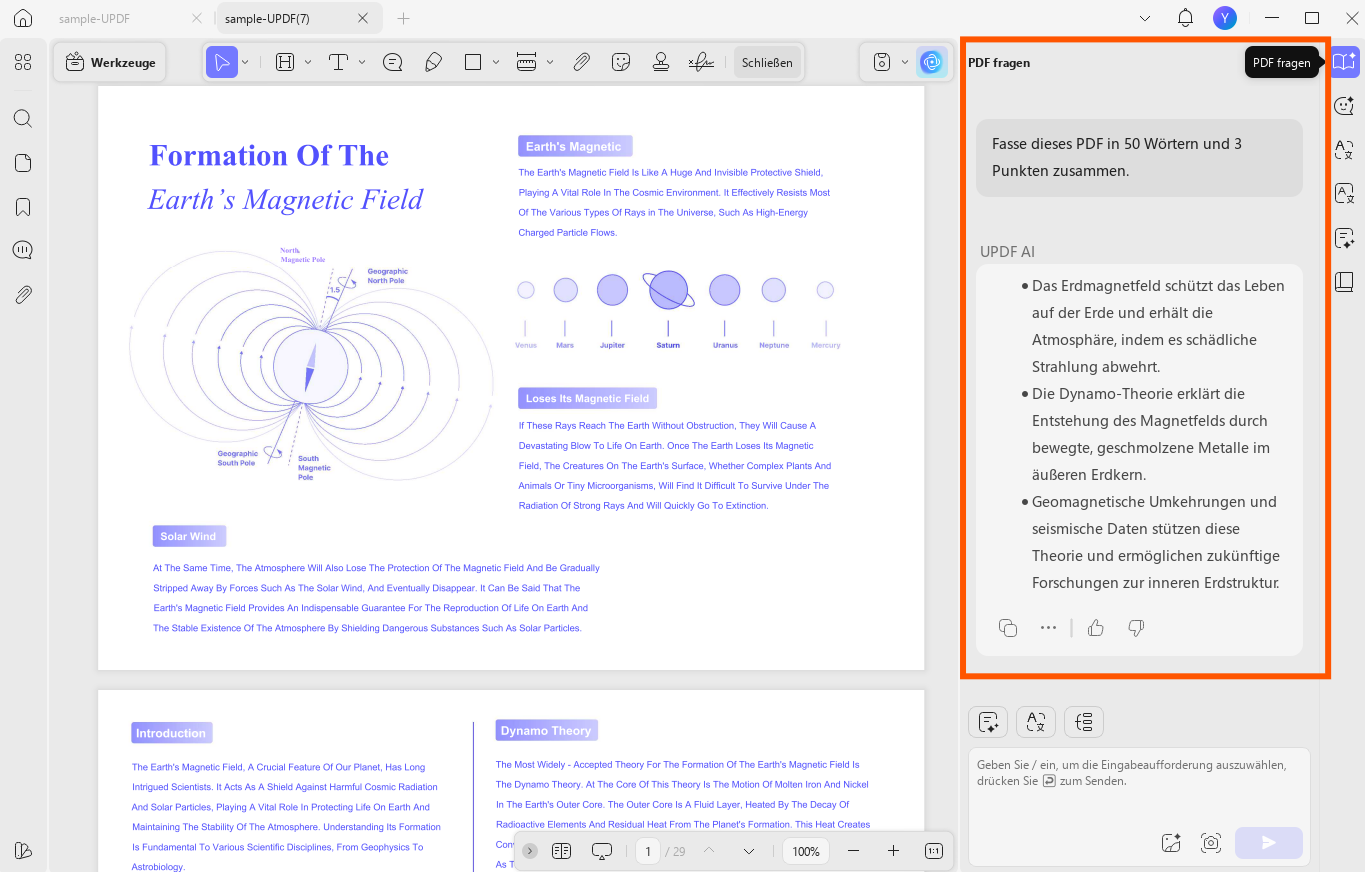Click the explain prompt button above input
Viewport: 1365px width, 872px height.
click(1084, 721)
